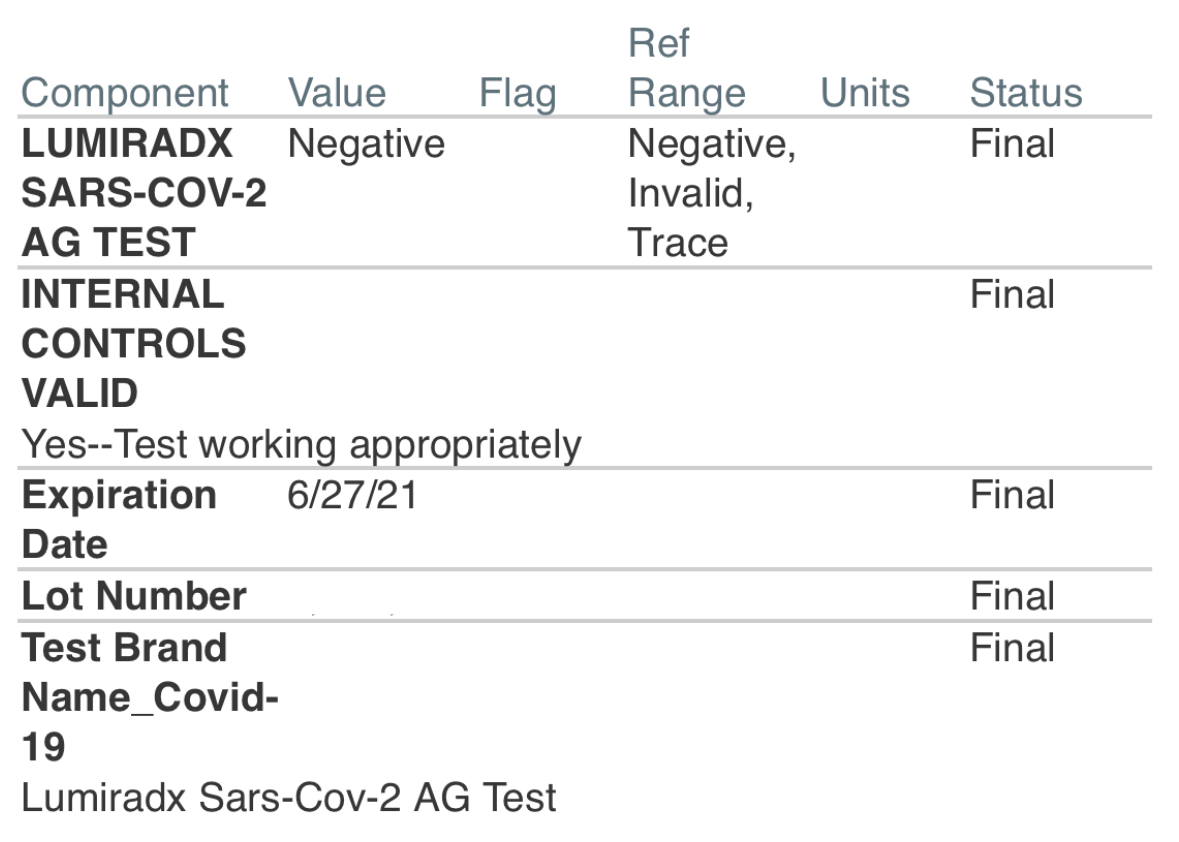This screenshot has height=842, width=1179.
Task: Open the Lot Number component
Action: [x=134, y=597]
